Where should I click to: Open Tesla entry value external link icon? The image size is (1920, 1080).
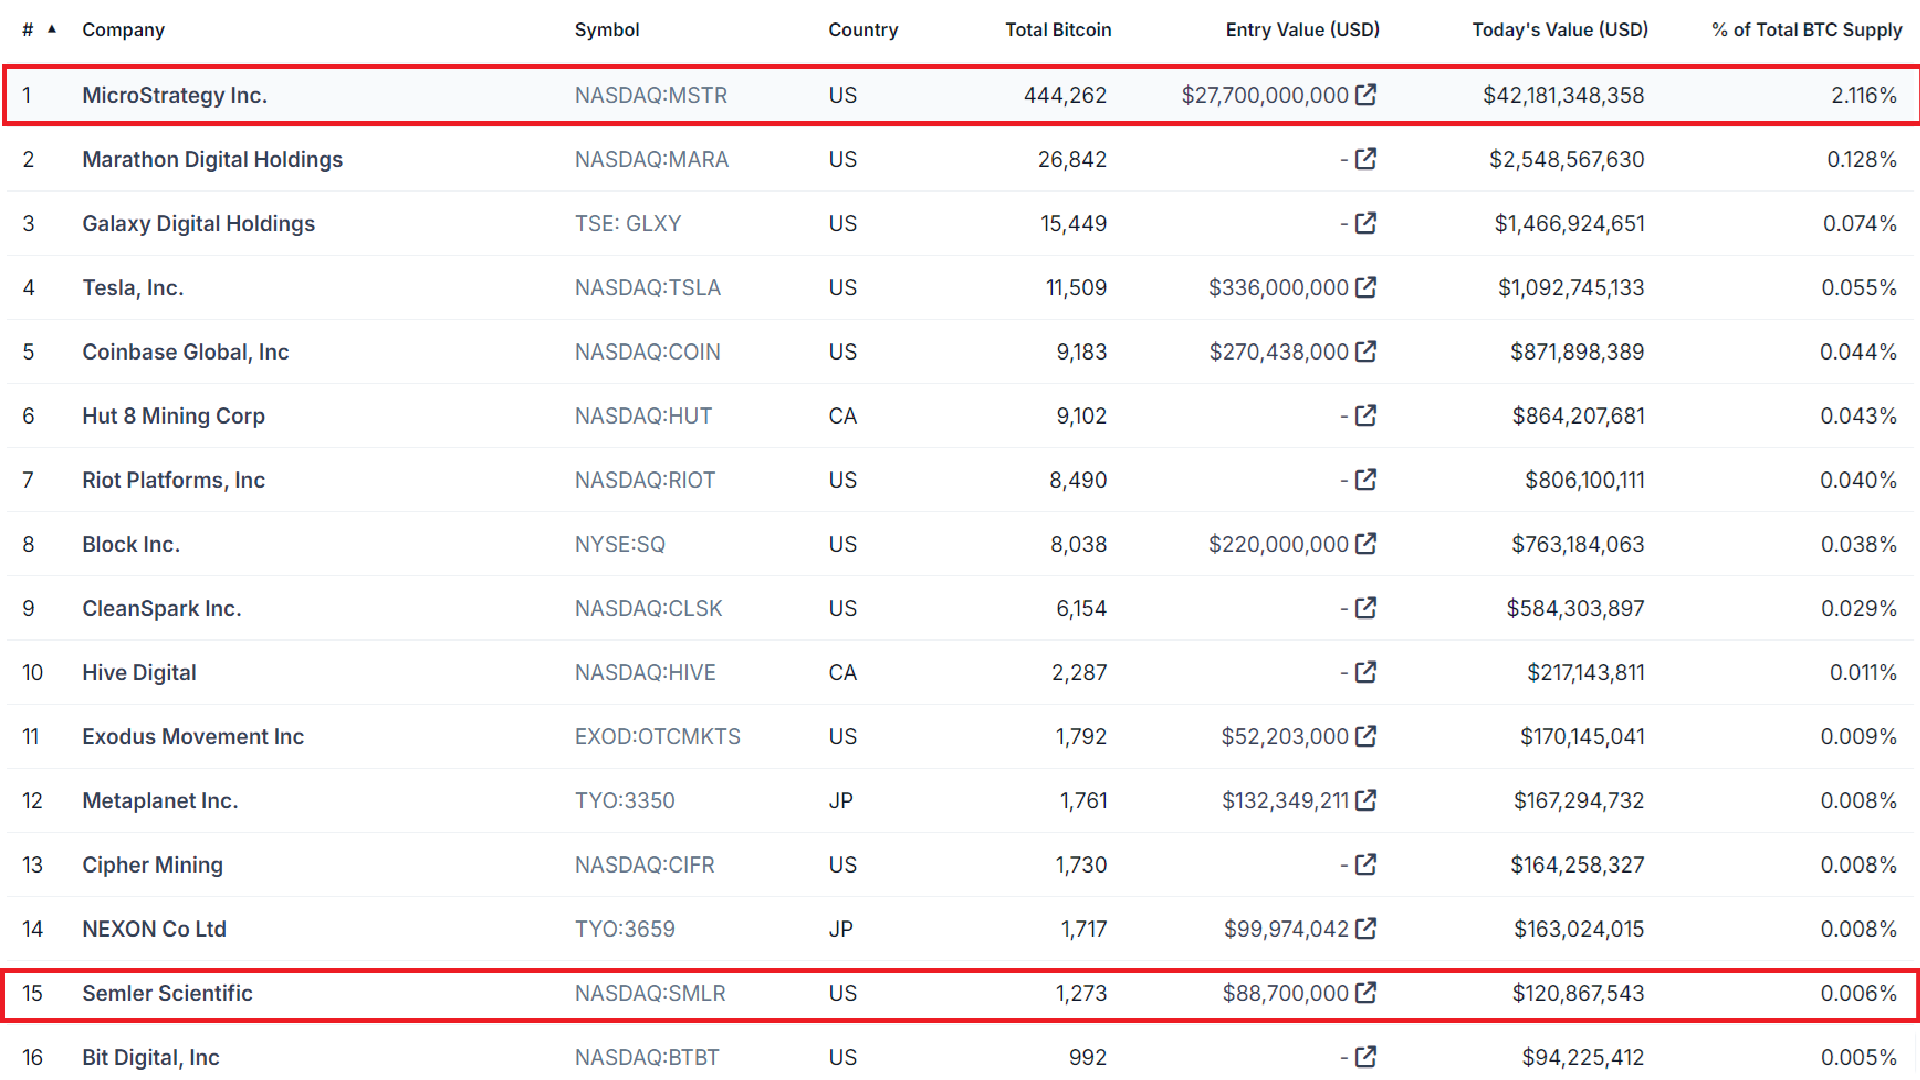1365,287
